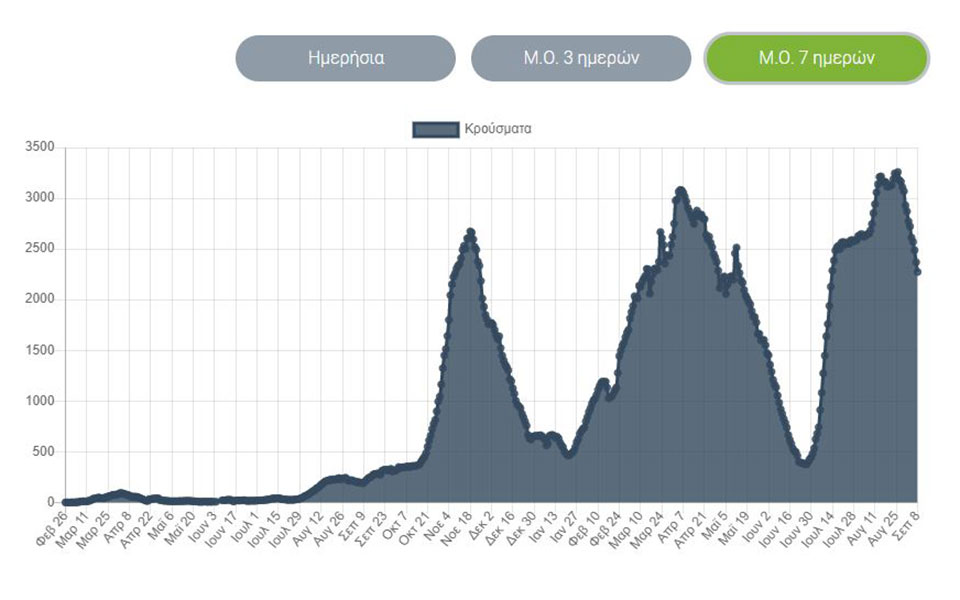Click the April peak near 3000 cases

(x=682, y=190)
